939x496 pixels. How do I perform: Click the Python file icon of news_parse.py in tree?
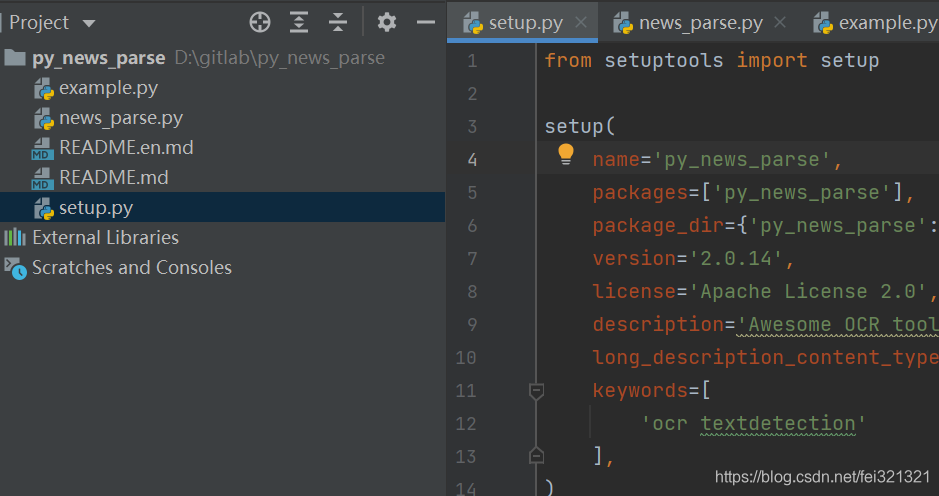[x=44, y=119]
